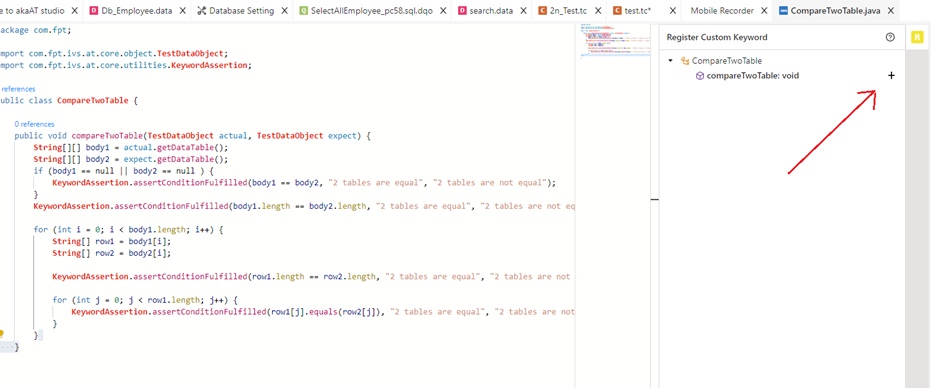The height and width of the screenshot is (388, 931).
Task: Click the test.tc* test case icon
Action: tap(618, 11)
